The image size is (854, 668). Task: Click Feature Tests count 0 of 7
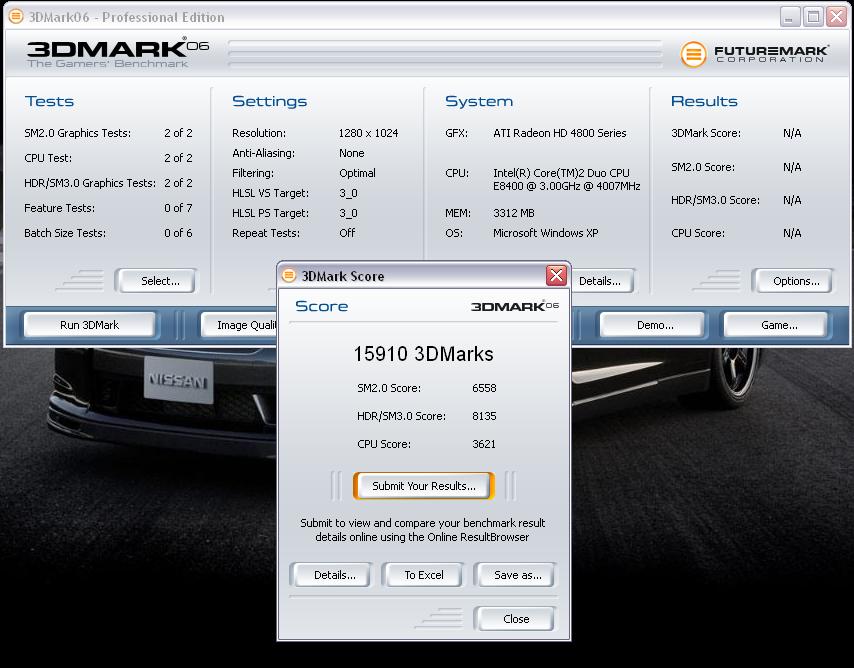pos(178,208)
